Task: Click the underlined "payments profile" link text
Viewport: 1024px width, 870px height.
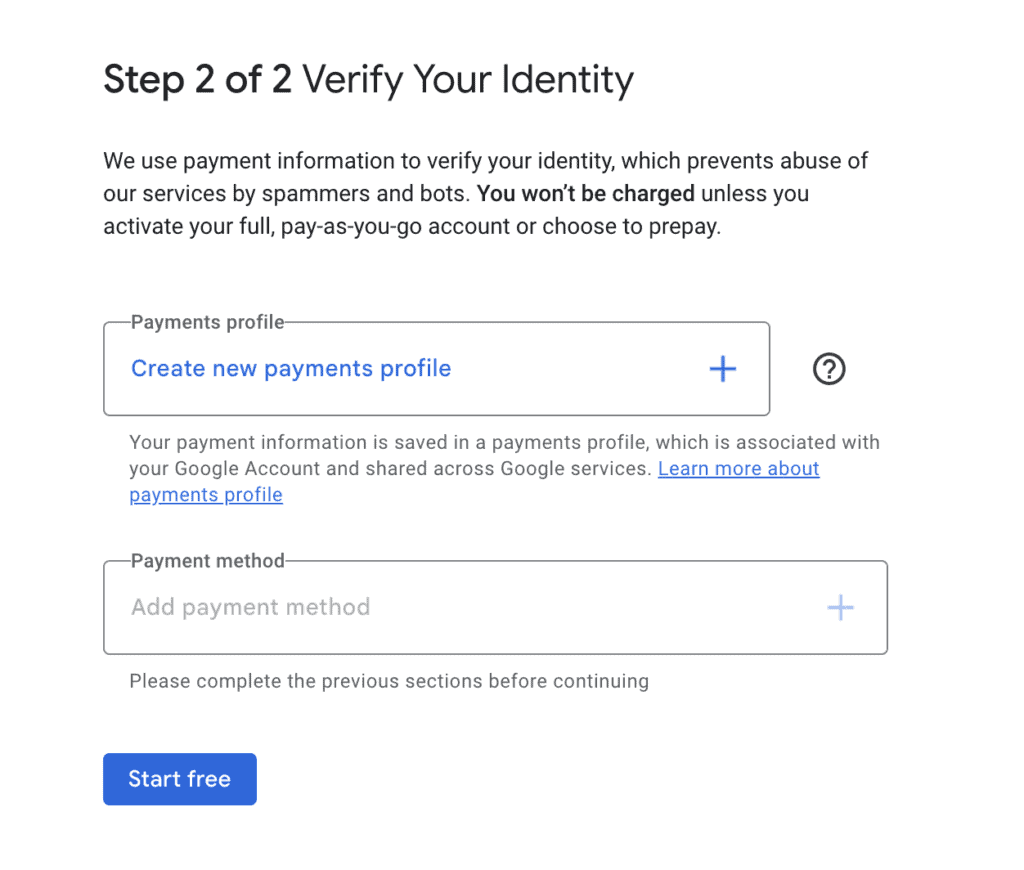Action: [x=205, y=494]
